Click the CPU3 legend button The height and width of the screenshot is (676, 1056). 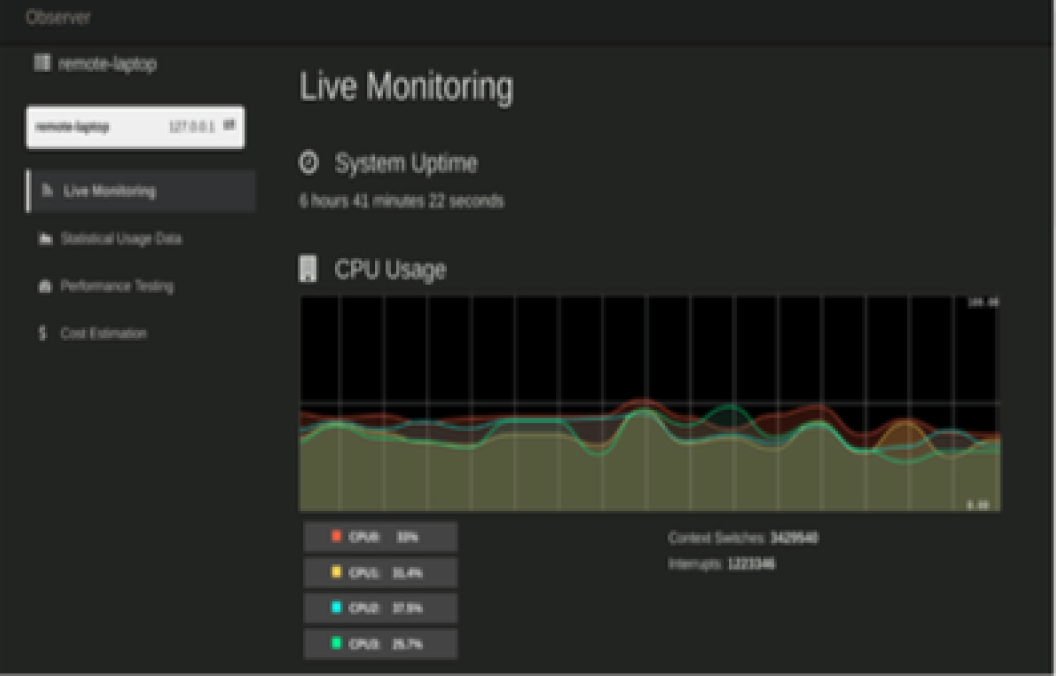point(380,644)
